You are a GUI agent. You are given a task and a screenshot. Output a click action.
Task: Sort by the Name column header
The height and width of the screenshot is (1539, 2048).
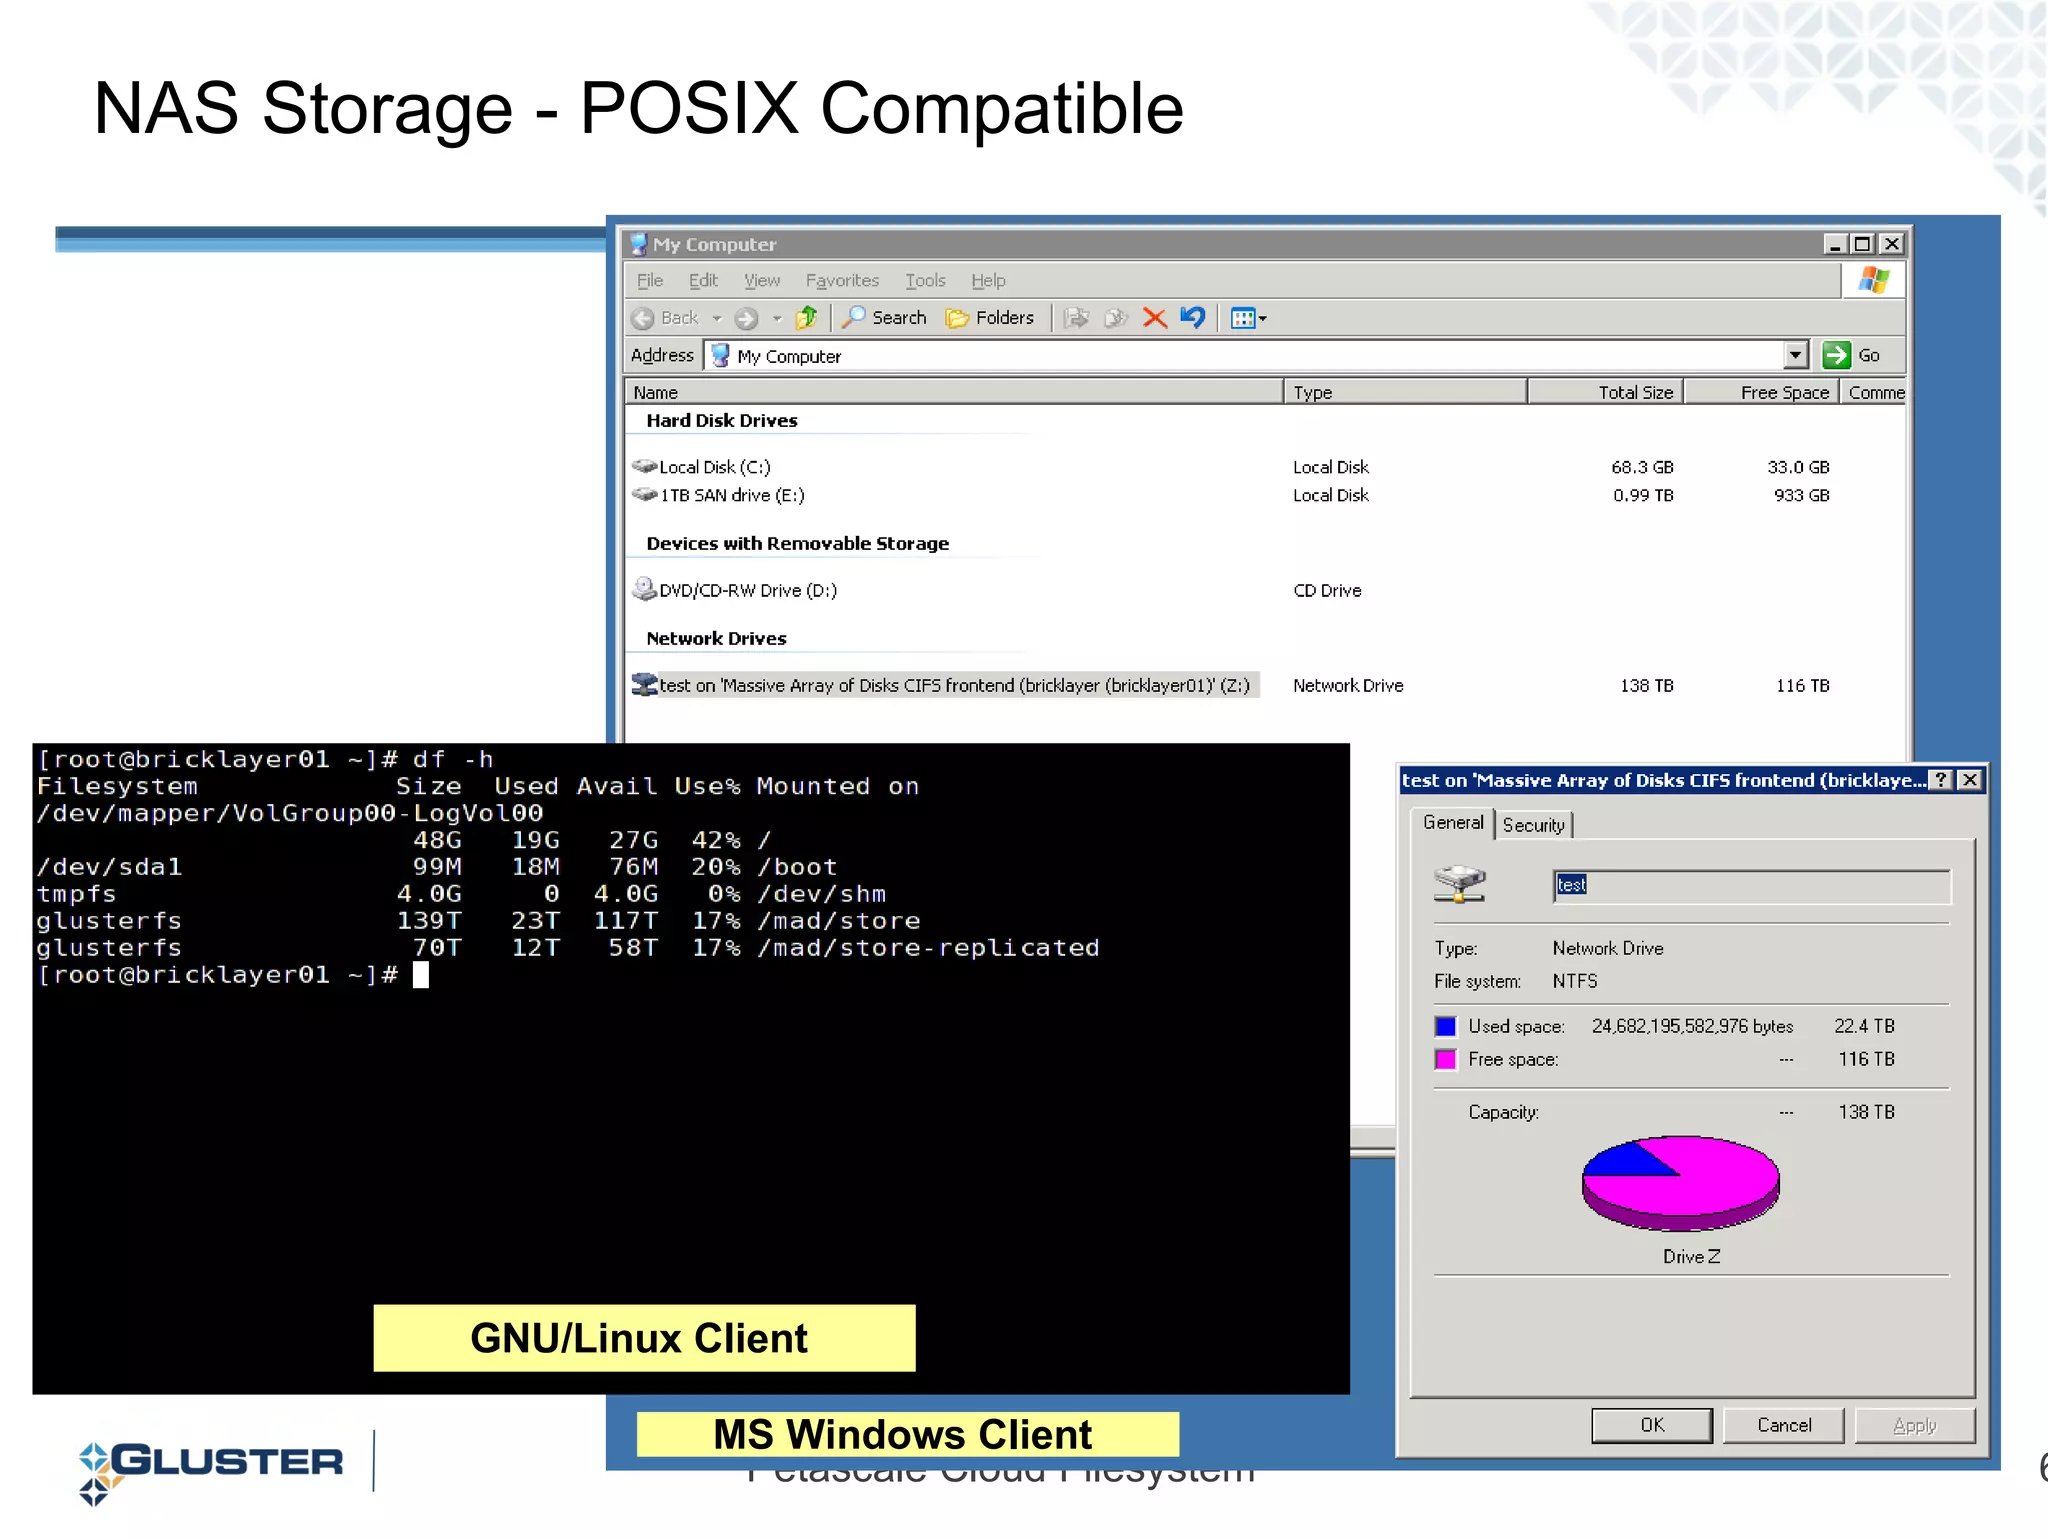(x=954, y=392)
